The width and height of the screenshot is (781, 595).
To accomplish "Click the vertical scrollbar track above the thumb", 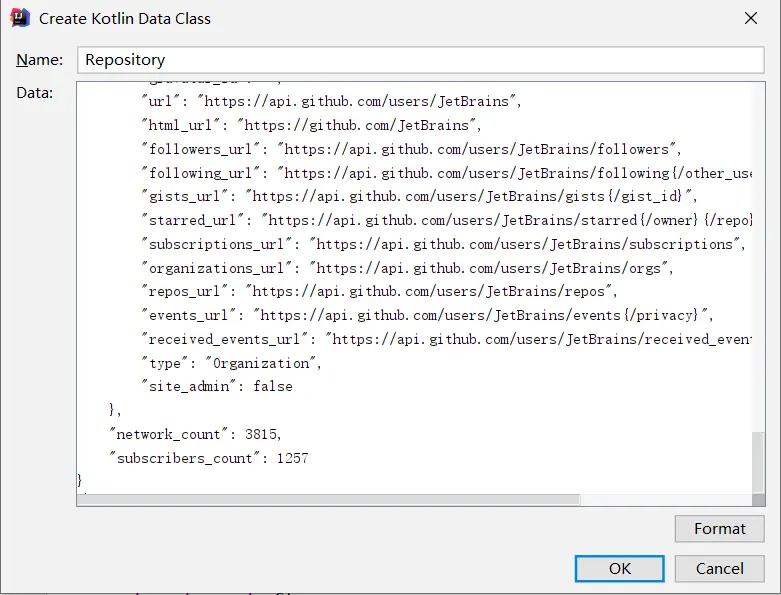I will click(758, 257).
